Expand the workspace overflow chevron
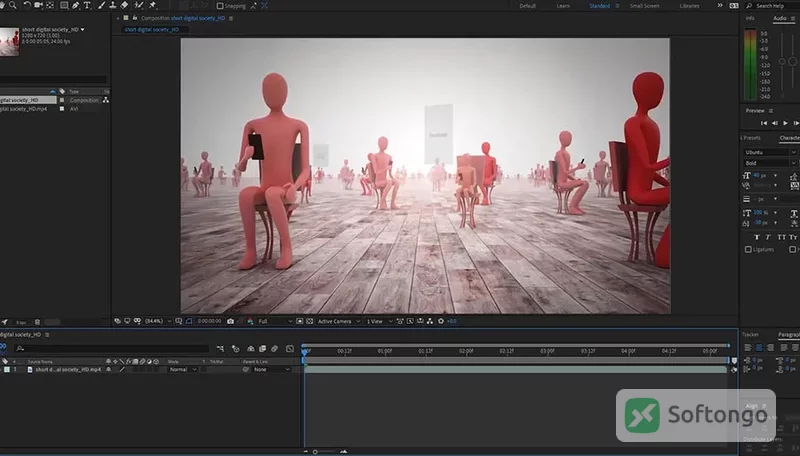800x456 pixels. tap(720, 6)
